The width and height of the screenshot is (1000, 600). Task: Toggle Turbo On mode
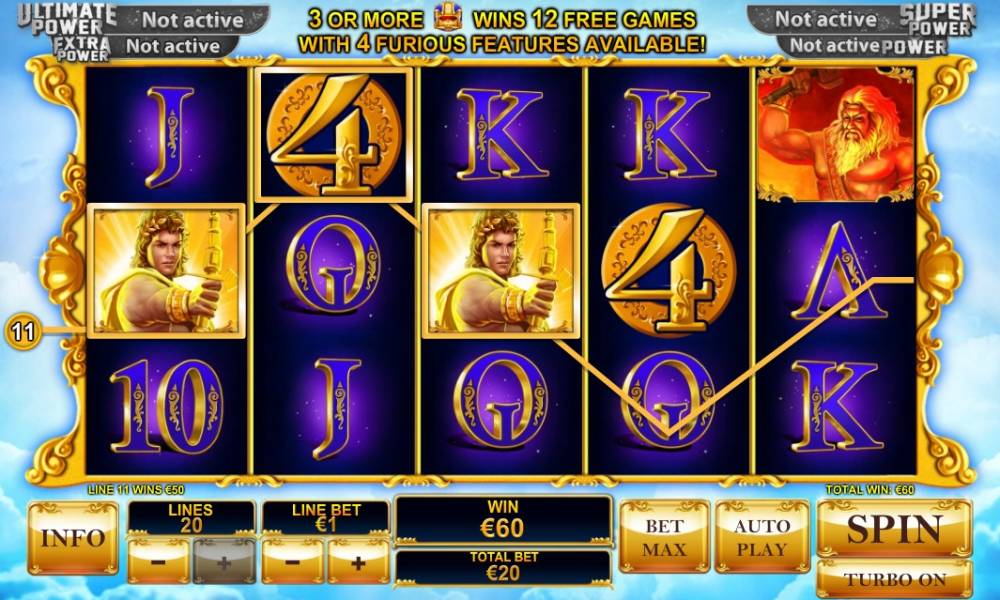pyautogui.click(x=894, y=579)
